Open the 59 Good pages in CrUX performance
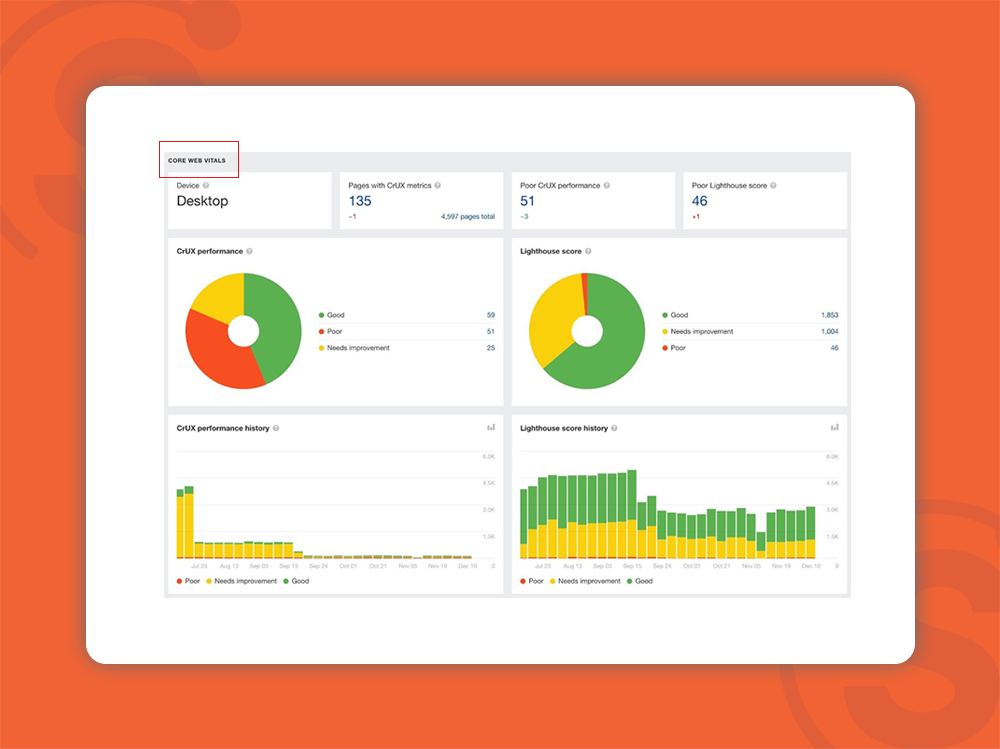 (490, 315)
